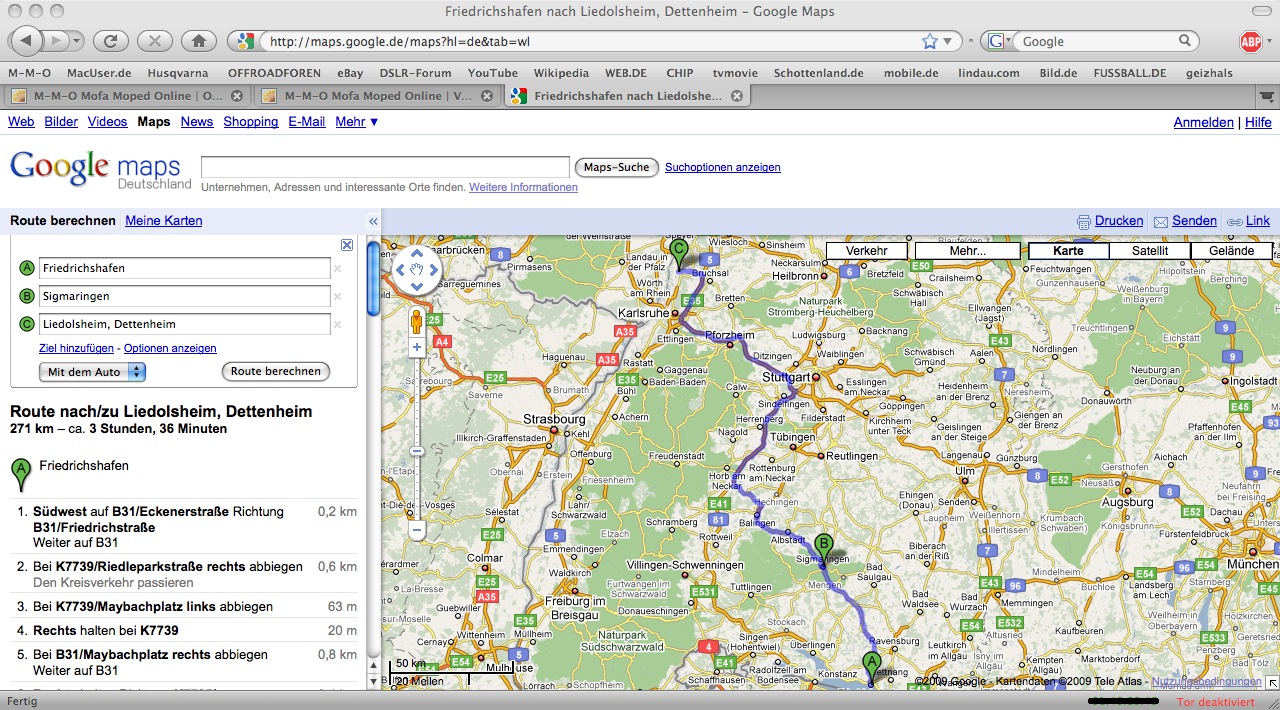Switch map to Gelände terrain view
The image size is (1280, 710).
coord(1231,251)
